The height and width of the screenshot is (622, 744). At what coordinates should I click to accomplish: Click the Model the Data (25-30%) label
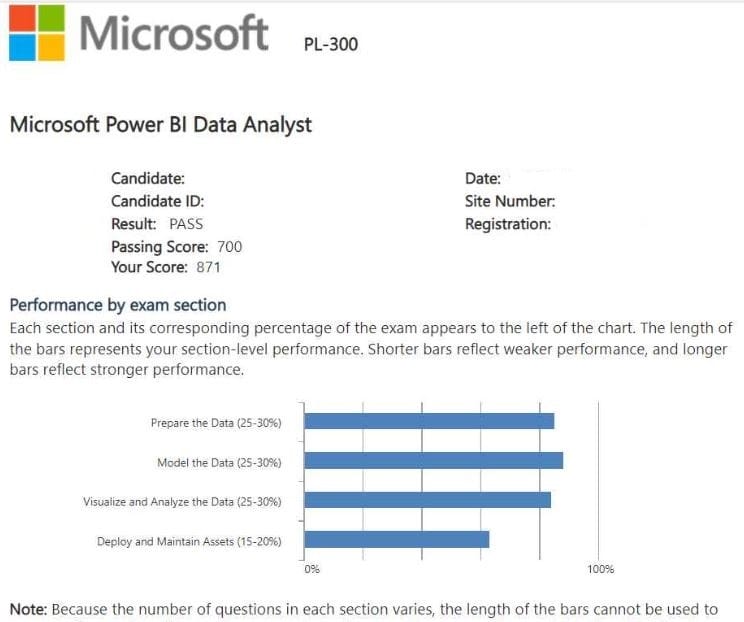coord(219,463)
